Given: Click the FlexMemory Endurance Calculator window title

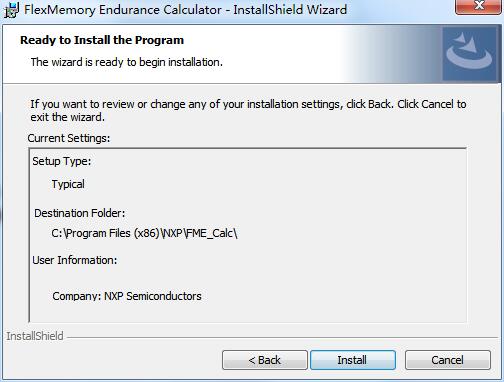Looking at the screenshot, I should 185,10.
